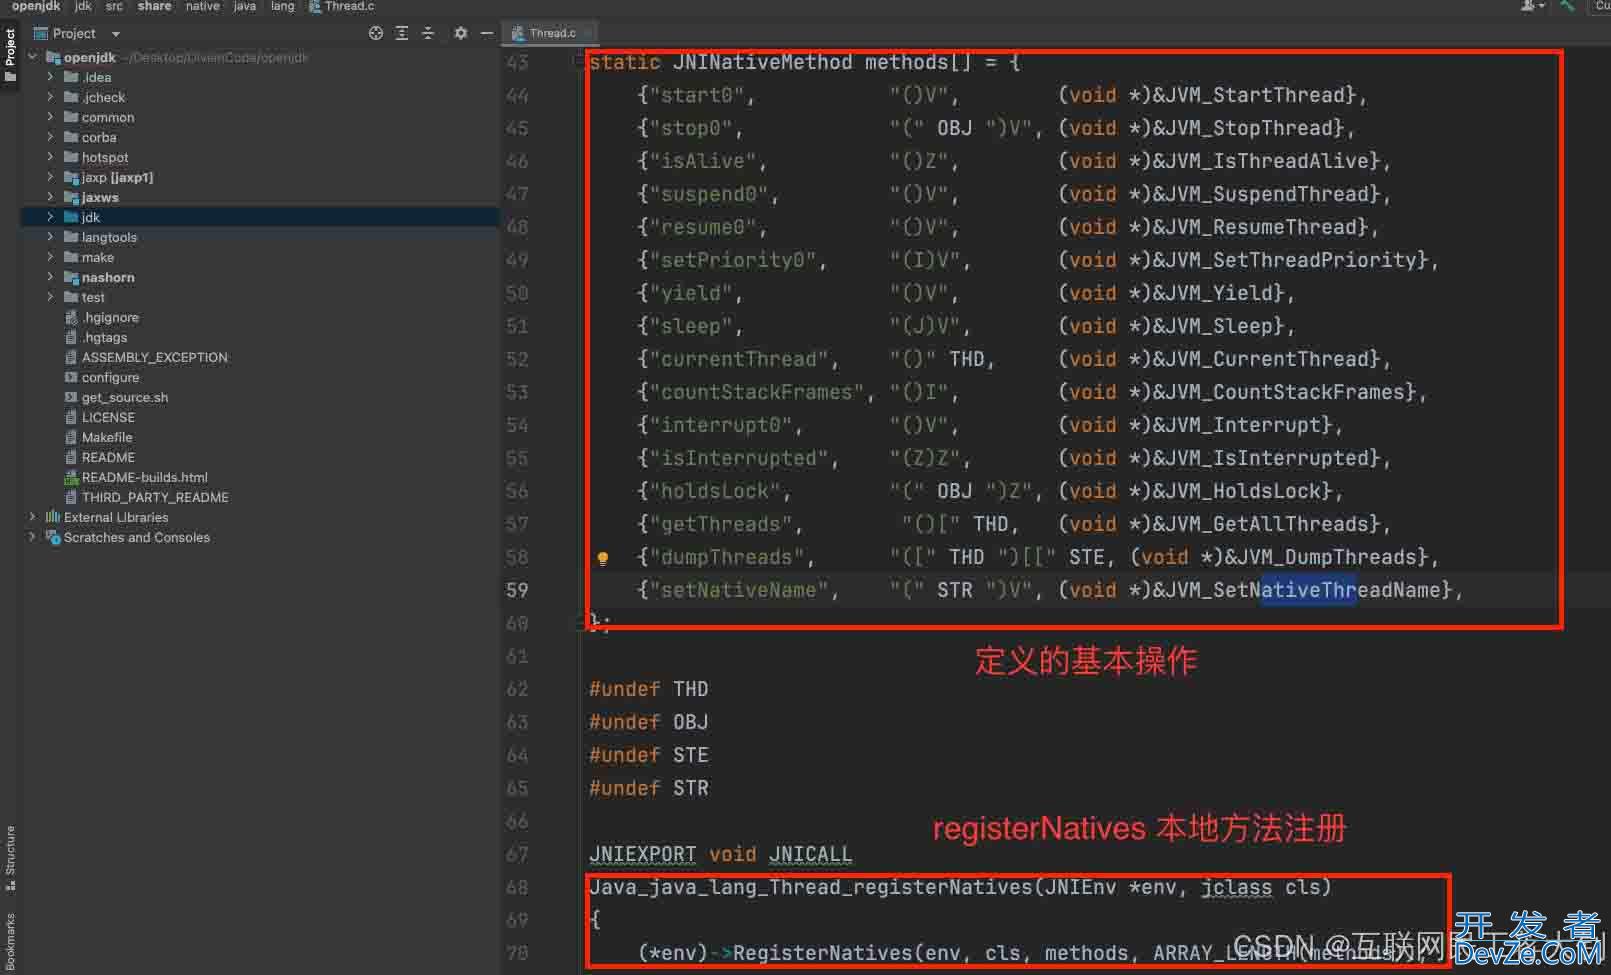Click the .idea folder icon
Image resolution: width=1611 pixels, height=975 pixels.
pyautogui.click(x=71, y=77)
